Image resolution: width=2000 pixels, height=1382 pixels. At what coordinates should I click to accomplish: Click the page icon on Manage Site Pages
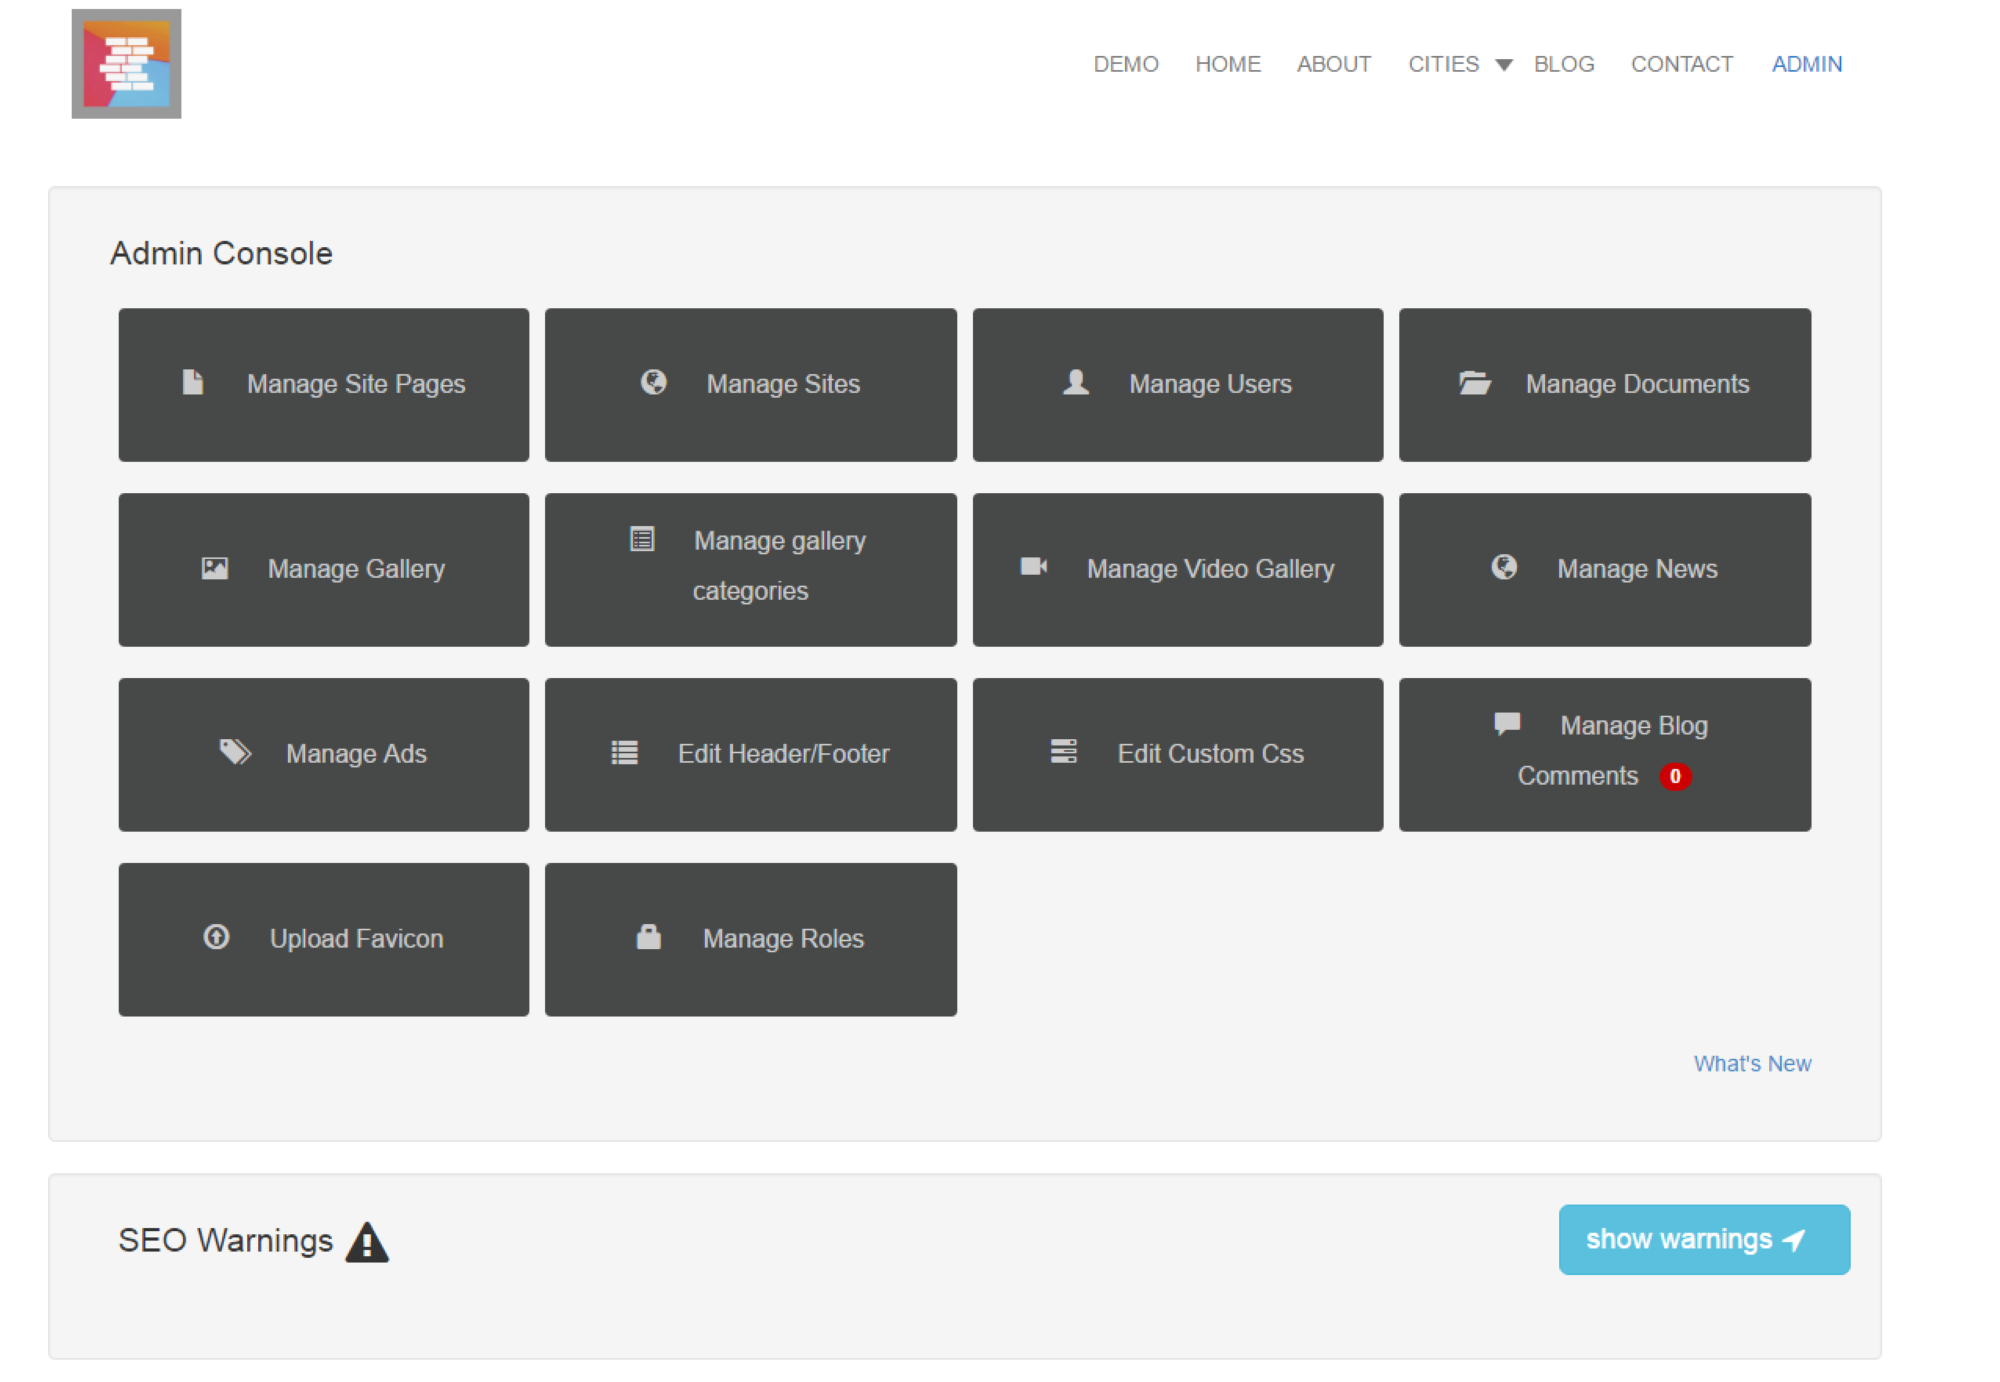193,383
